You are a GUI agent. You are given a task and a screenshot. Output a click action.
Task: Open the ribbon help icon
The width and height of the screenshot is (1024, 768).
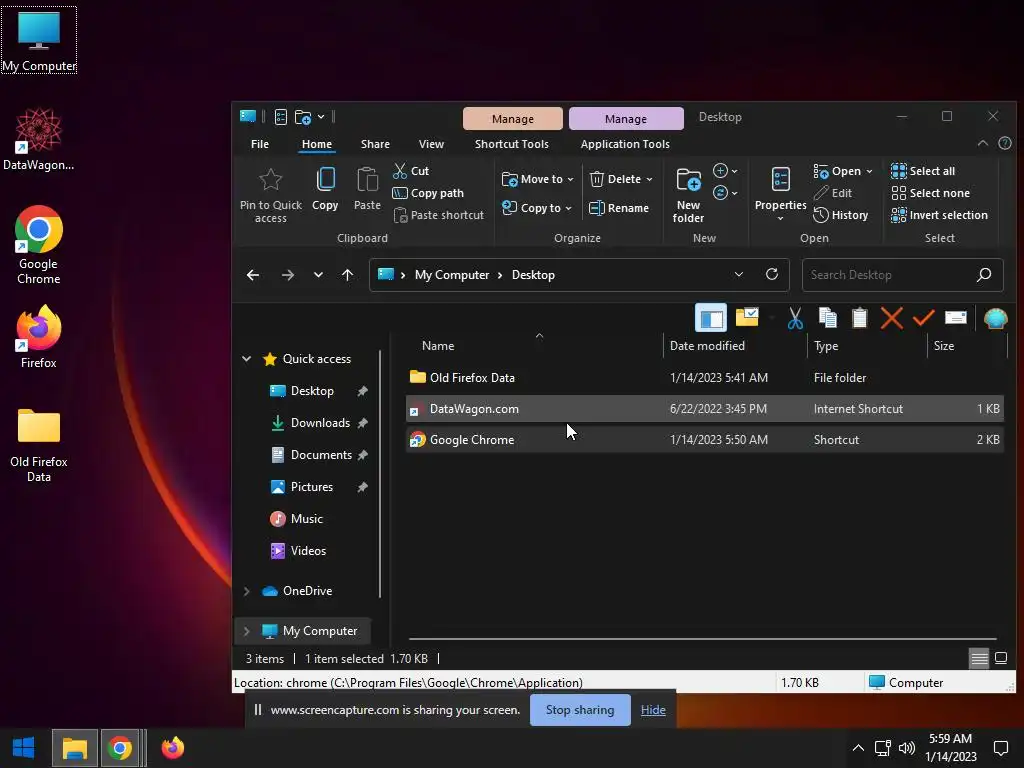coord(1005,143)
